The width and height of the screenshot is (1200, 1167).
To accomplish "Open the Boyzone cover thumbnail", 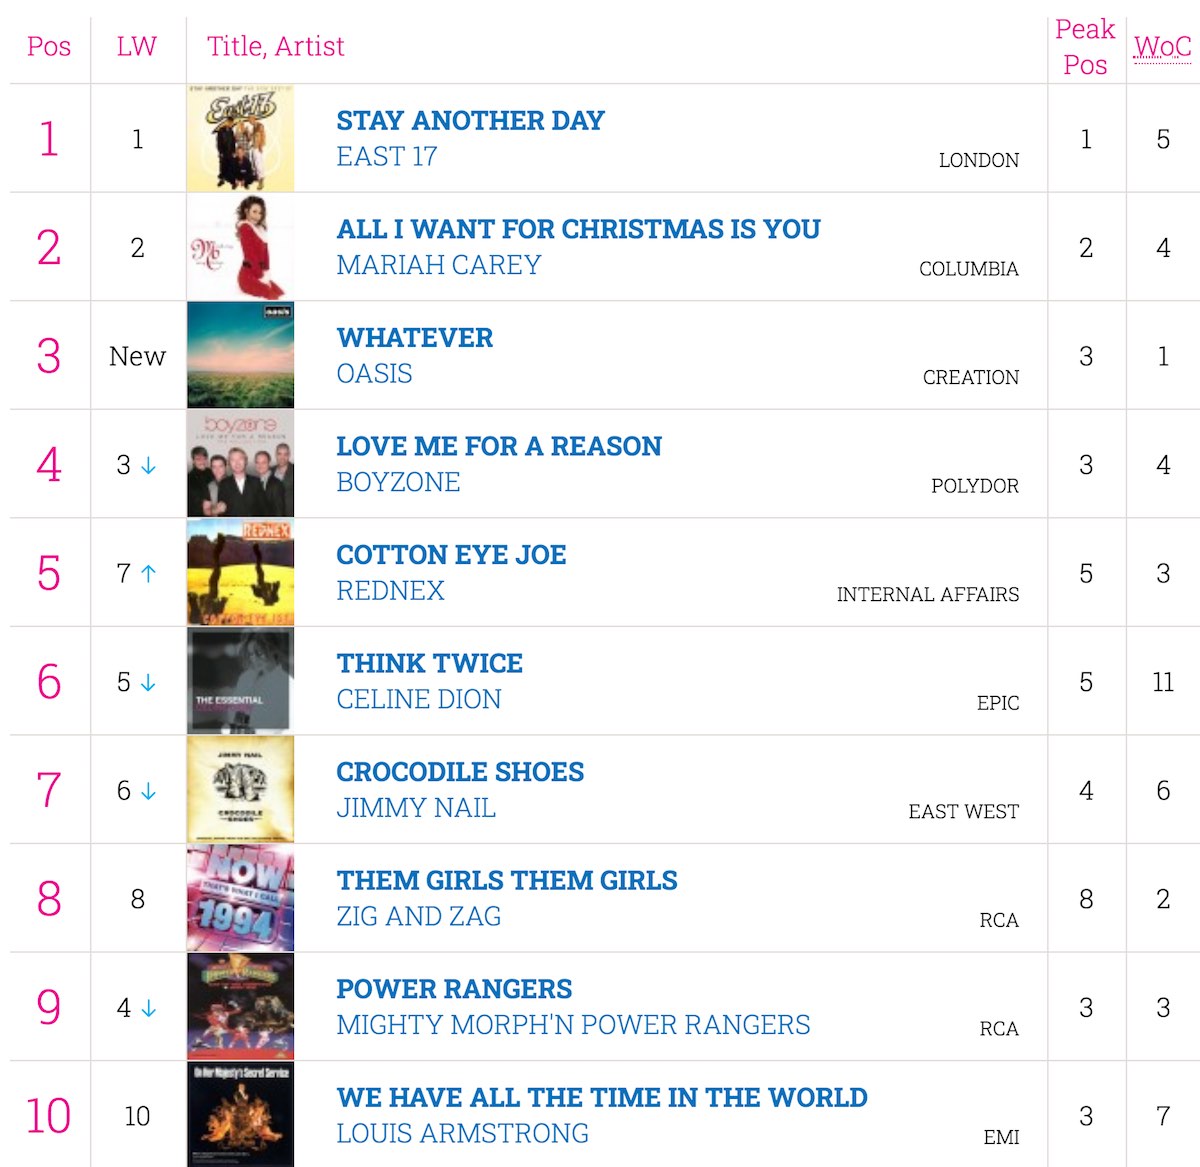I will point(240,464).
